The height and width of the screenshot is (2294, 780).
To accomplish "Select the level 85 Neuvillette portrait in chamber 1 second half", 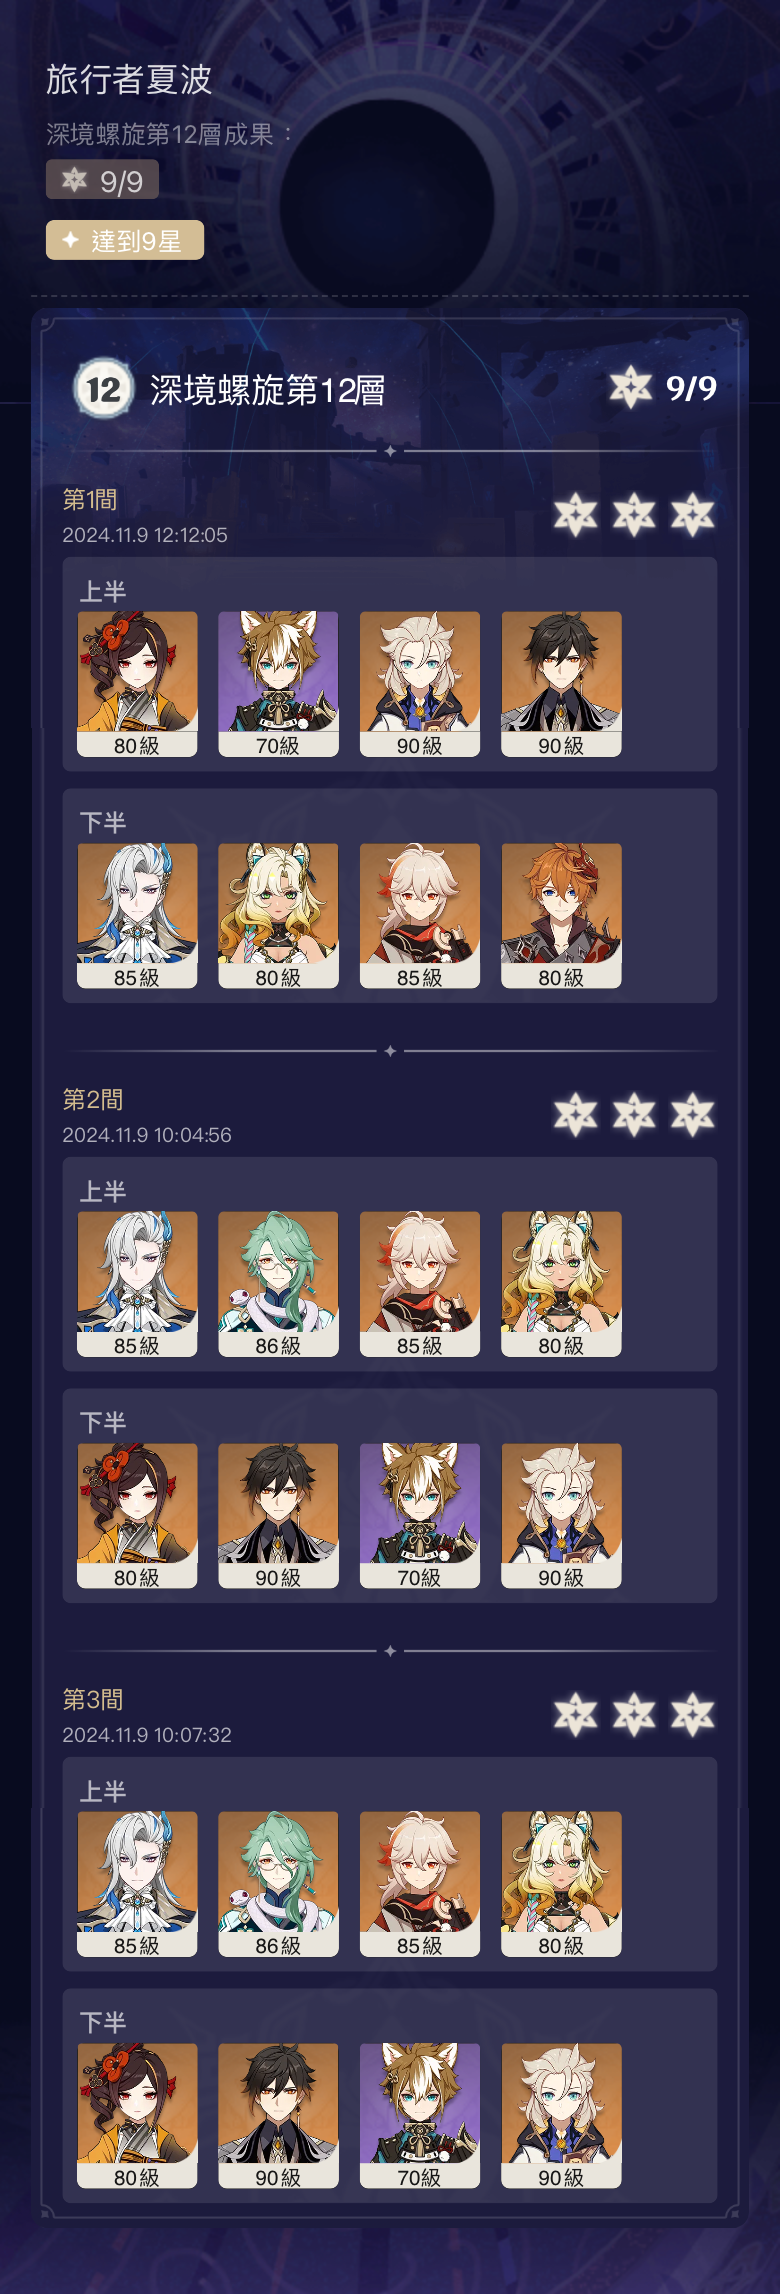I will (x=137, y=916).
